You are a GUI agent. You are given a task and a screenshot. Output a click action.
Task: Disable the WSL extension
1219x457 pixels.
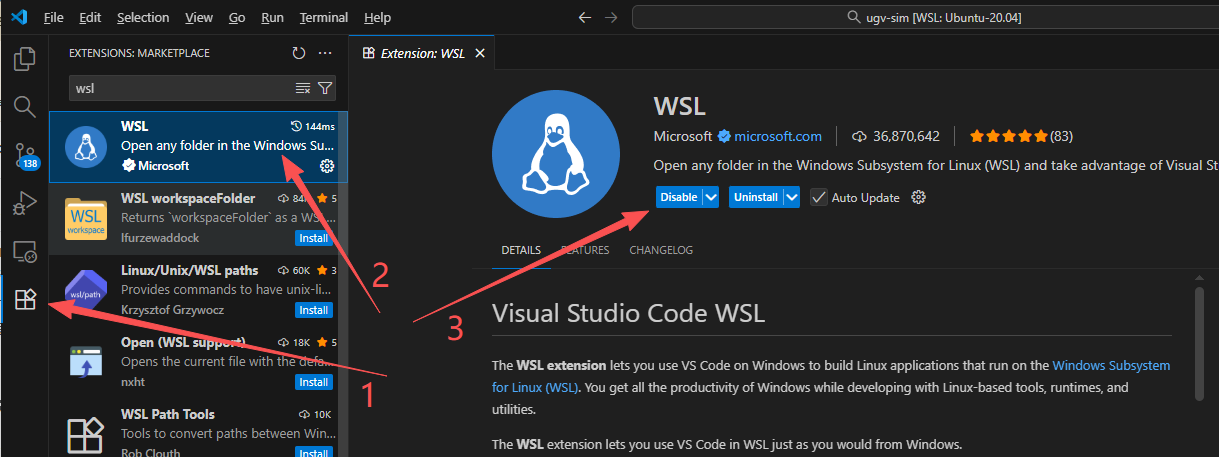[679, 197]
